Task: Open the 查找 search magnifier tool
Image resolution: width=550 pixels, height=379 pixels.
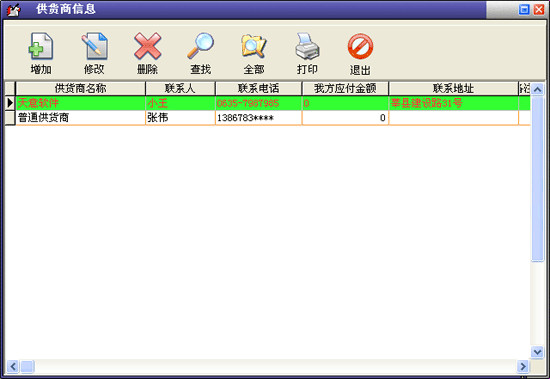Action: coord(201,53)
